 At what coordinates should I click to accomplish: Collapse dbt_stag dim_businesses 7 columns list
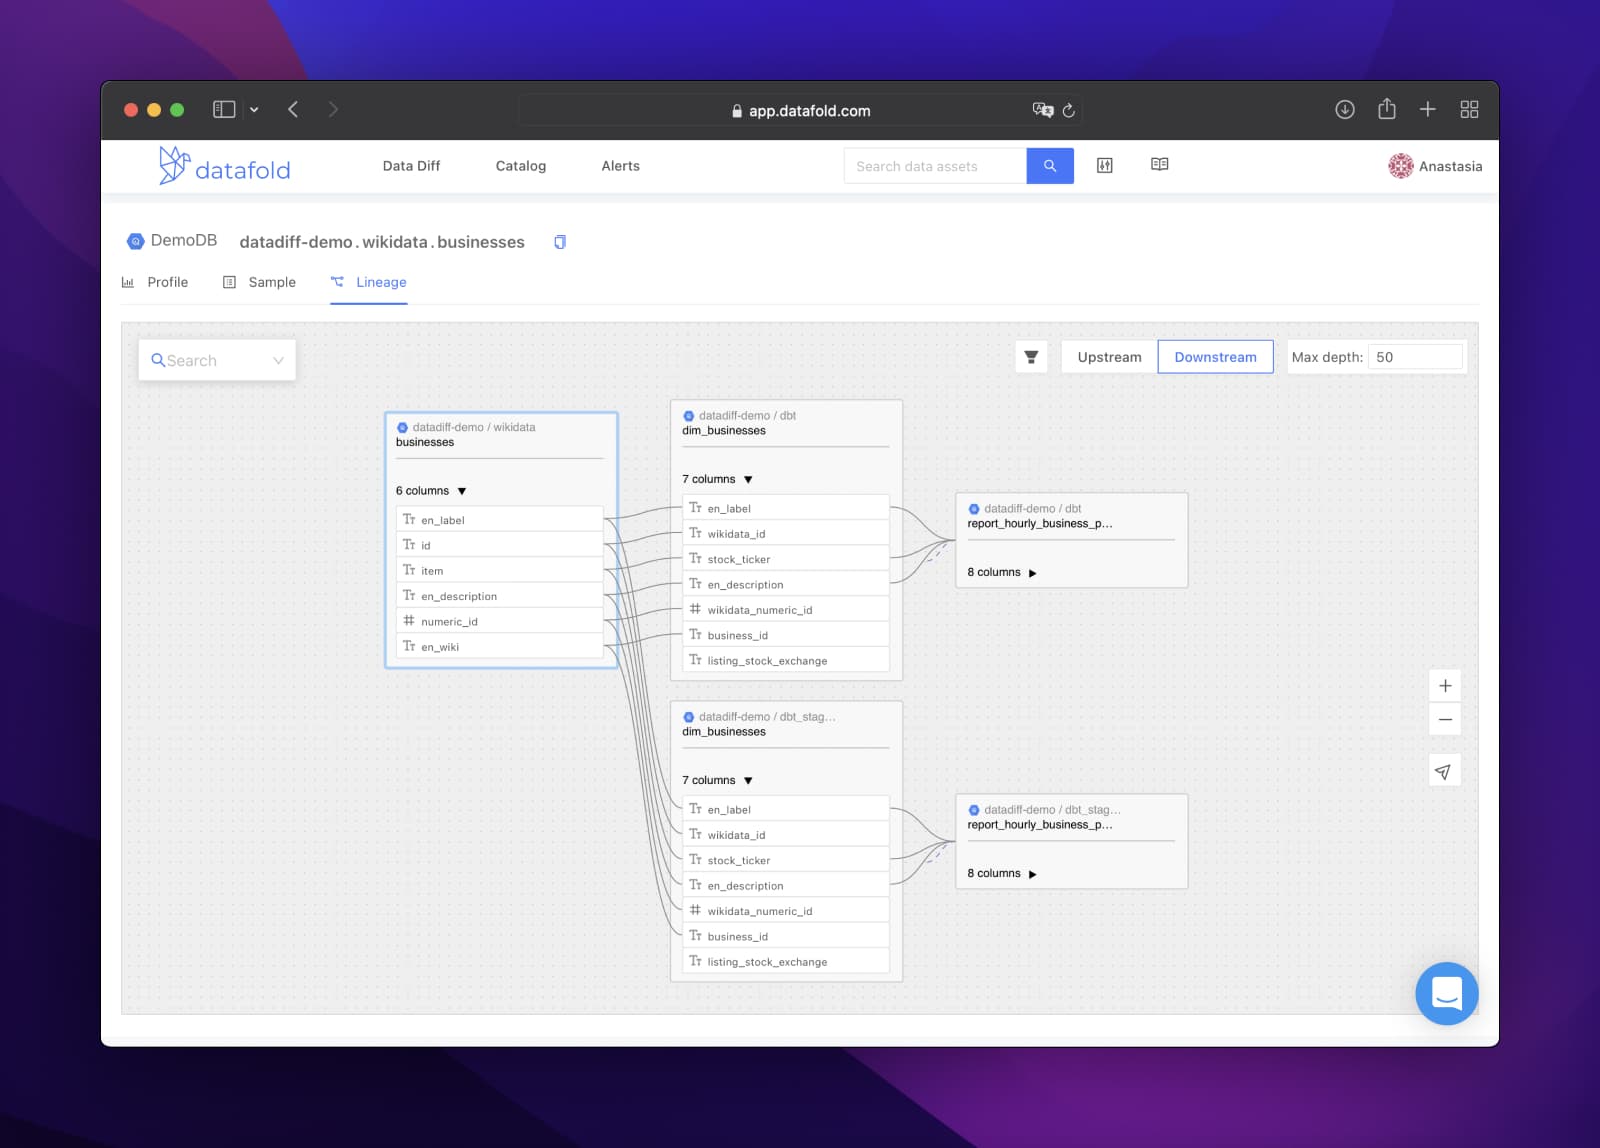[x=748, y=781]
